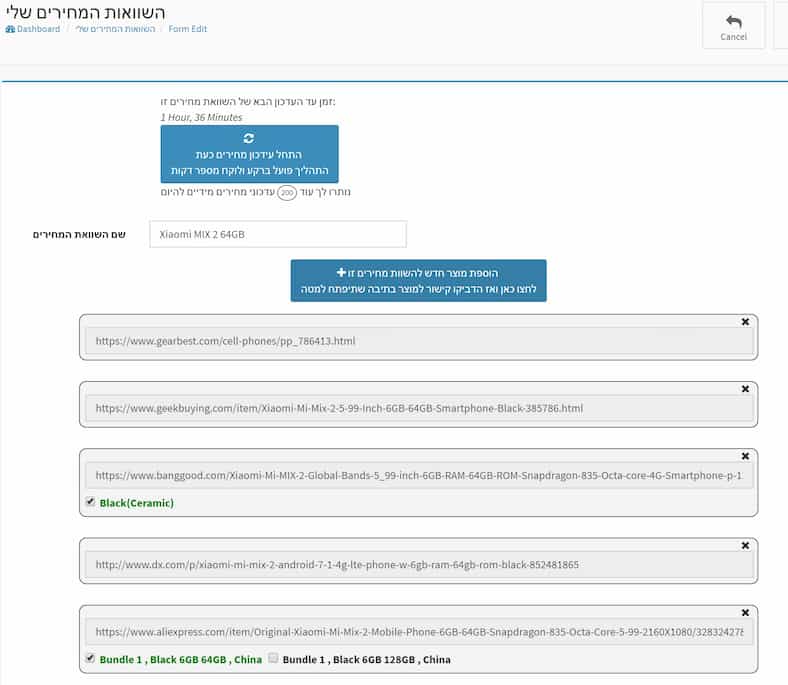Check Bundle 1 Black 6GB 128GB China
This screenshot has height=685, width=788.
click(x=273, y=658)
